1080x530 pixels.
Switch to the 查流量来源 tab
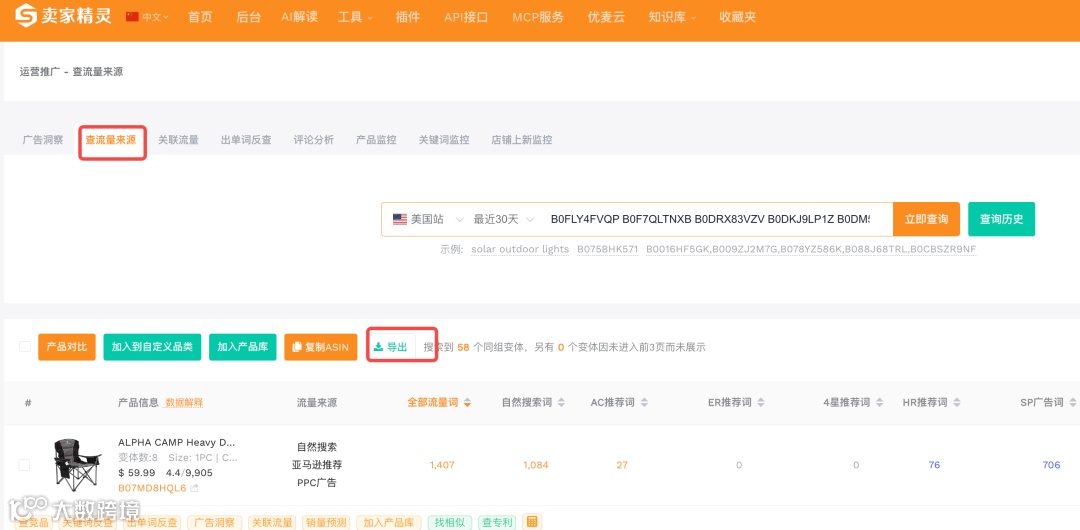[111, 140]
